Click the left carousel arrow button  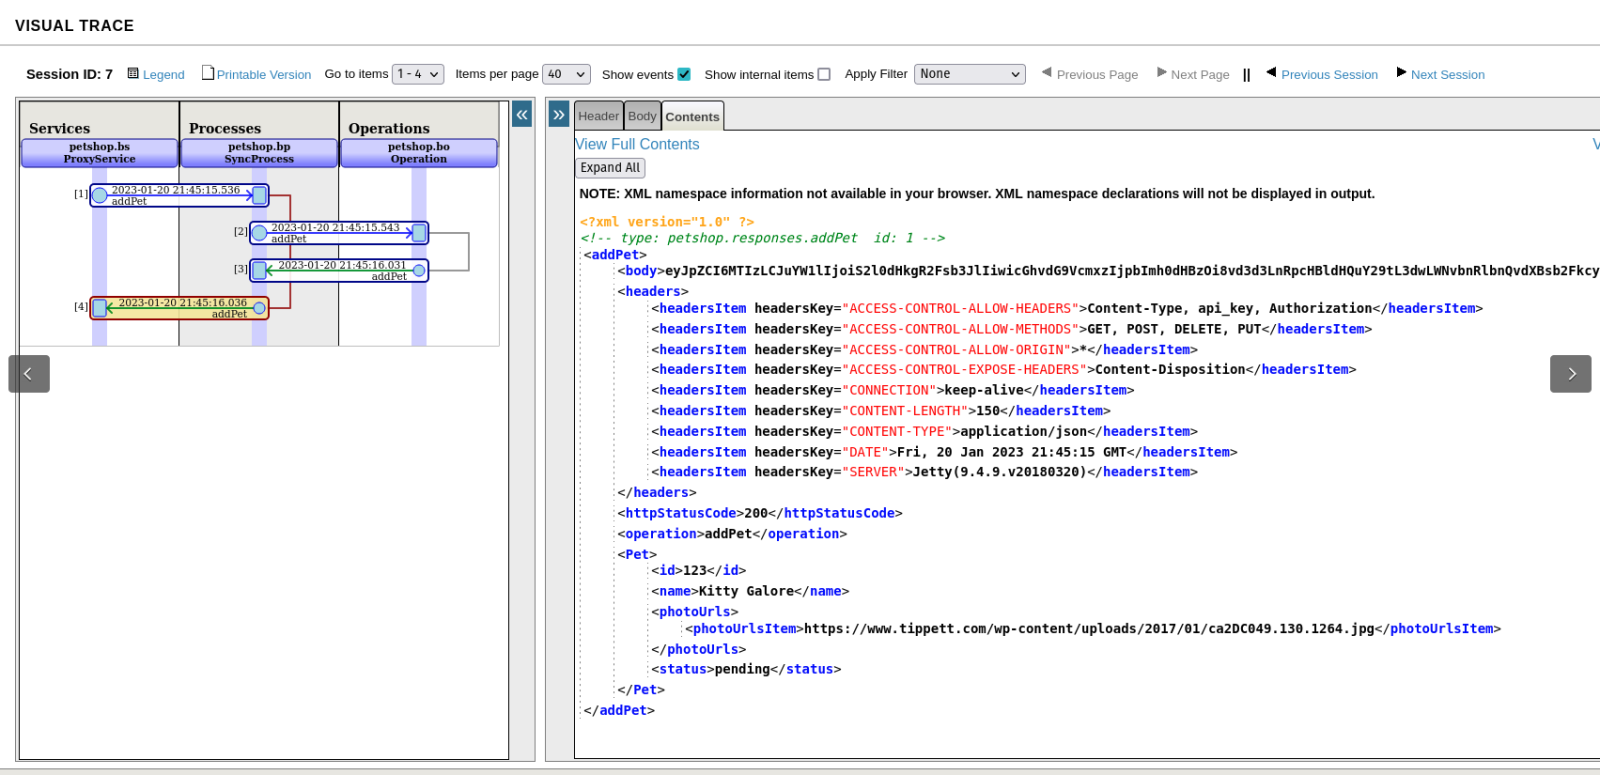tap(29, 374)
